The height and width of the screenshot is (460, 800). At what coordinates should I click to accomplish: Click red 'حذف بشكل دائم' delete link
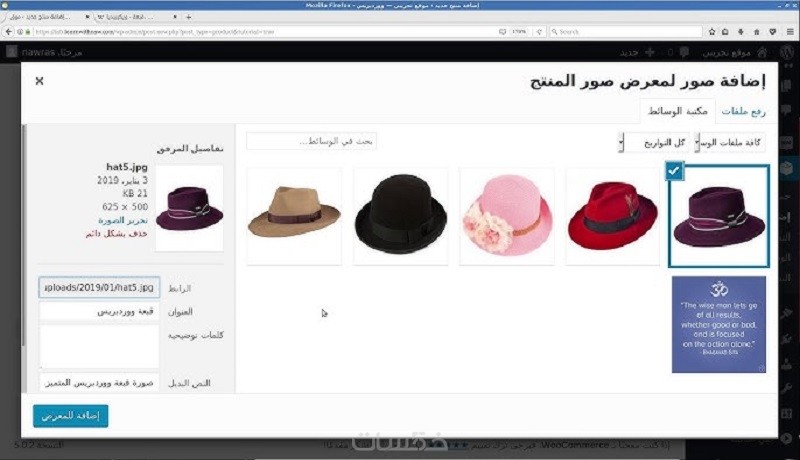116,234
